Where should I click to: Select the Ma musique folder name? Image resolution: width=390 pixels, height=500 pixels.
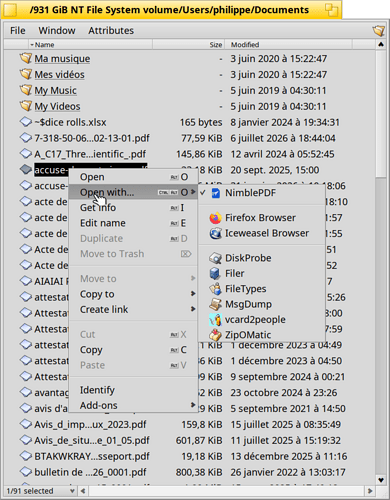[x=62, y=59]
